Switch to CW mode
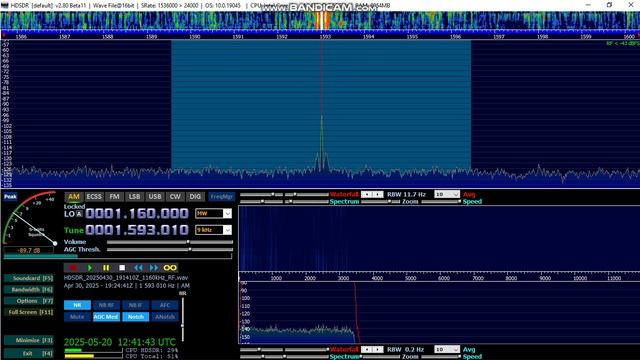The height and width of the screenshot is (360, 640). pyautogui.click(x=175, y=197)
